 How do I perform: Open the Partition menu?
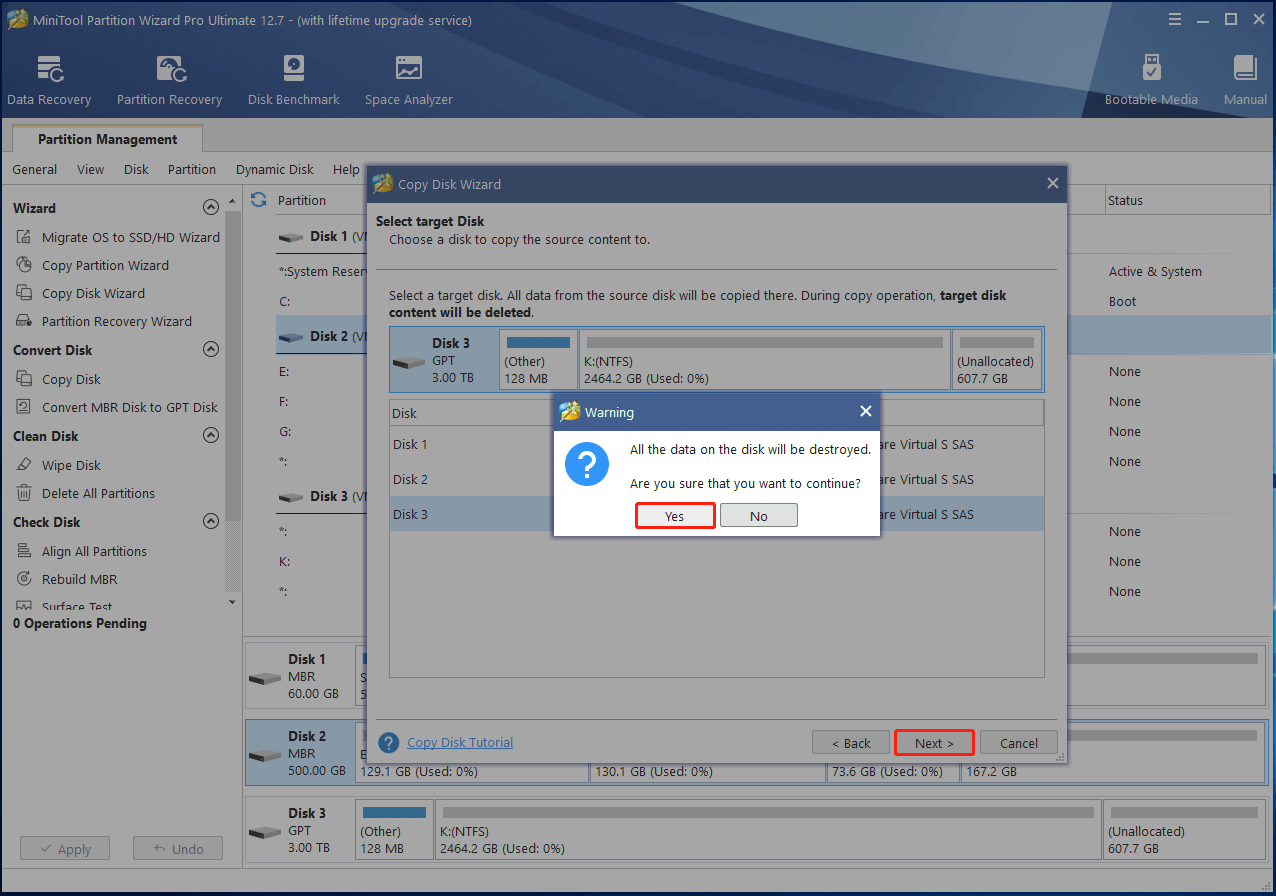192,169
